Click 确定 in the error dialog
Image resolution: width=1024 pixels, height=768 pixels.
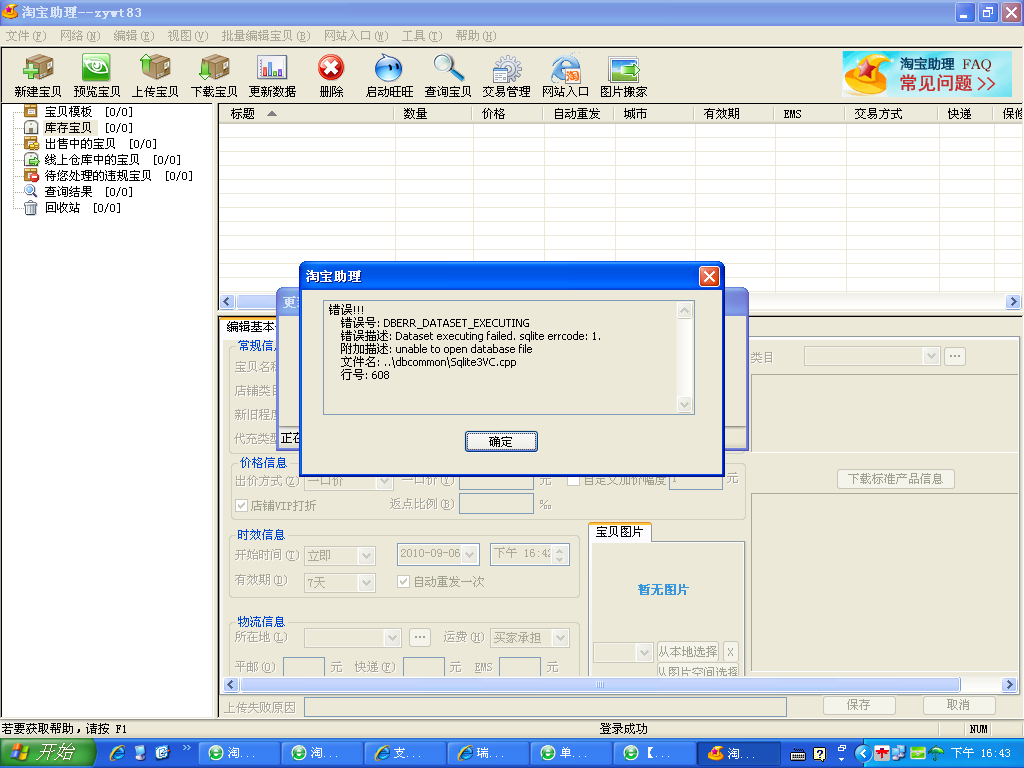click(501, 441)
